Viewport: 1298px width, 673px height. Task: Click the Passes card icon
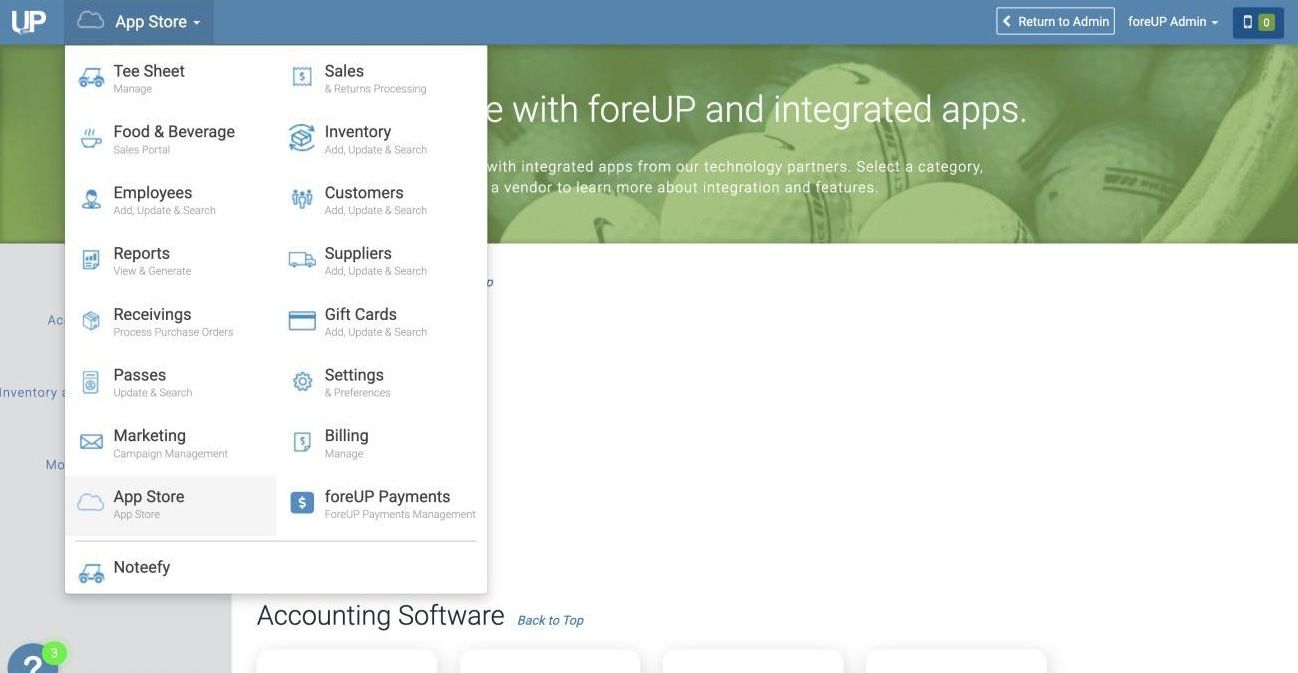(91, 382)
